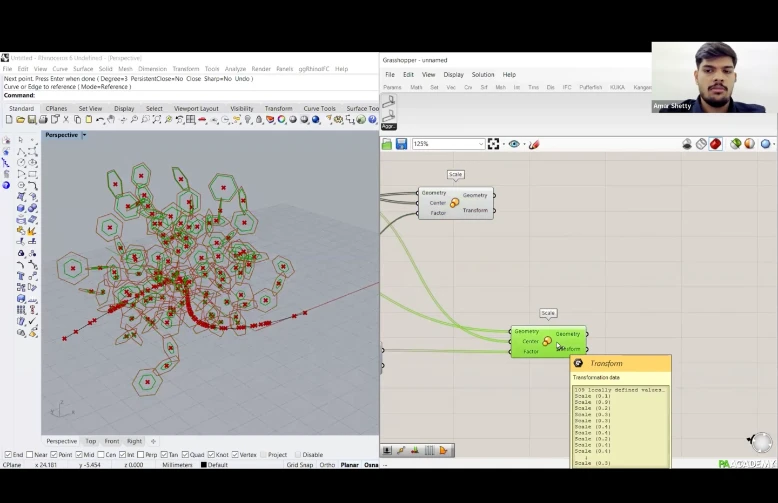Switch to the Curve Tools toolbar tab

pyautogui.click(x=319, y=108)
